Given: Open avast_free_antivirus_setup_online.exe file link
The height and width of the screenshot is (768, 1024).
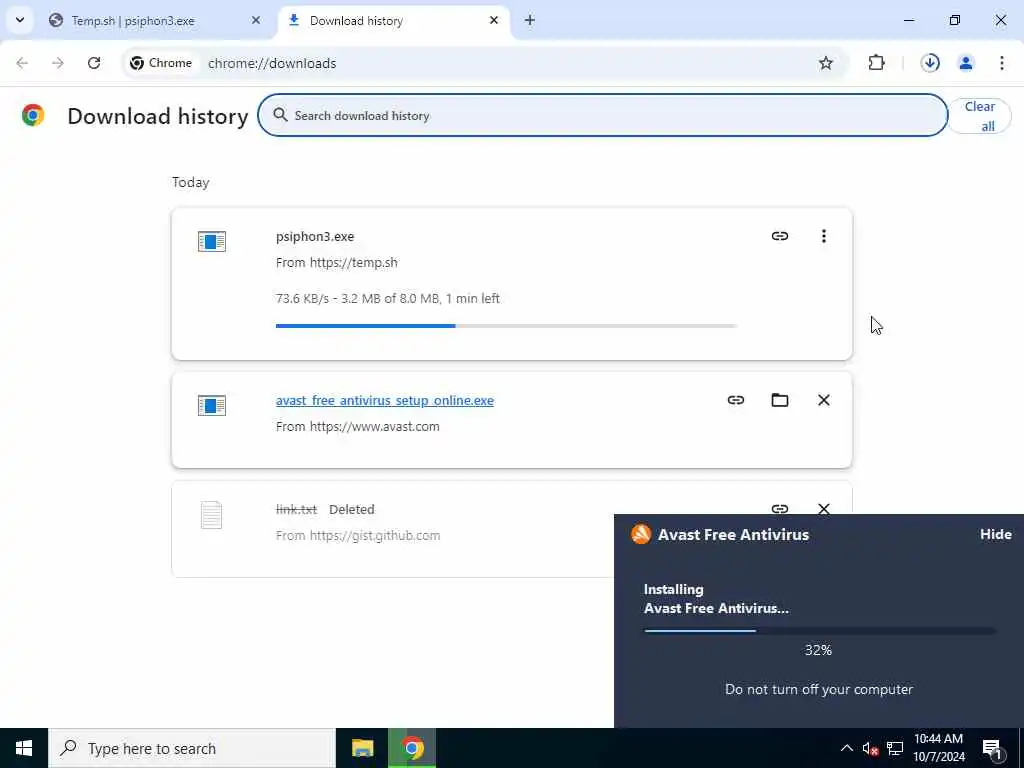Looking at the screenshot, I should tap(385, 400).
